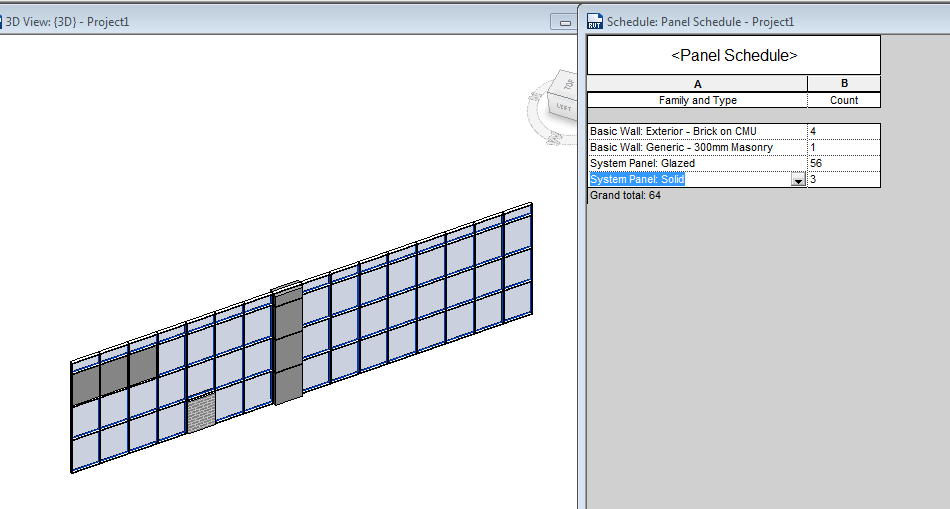This screenshot has height=509, width=950.
Task: Select the brick masonry panel in the curtain wall
Action: click(x=201, y=413)
